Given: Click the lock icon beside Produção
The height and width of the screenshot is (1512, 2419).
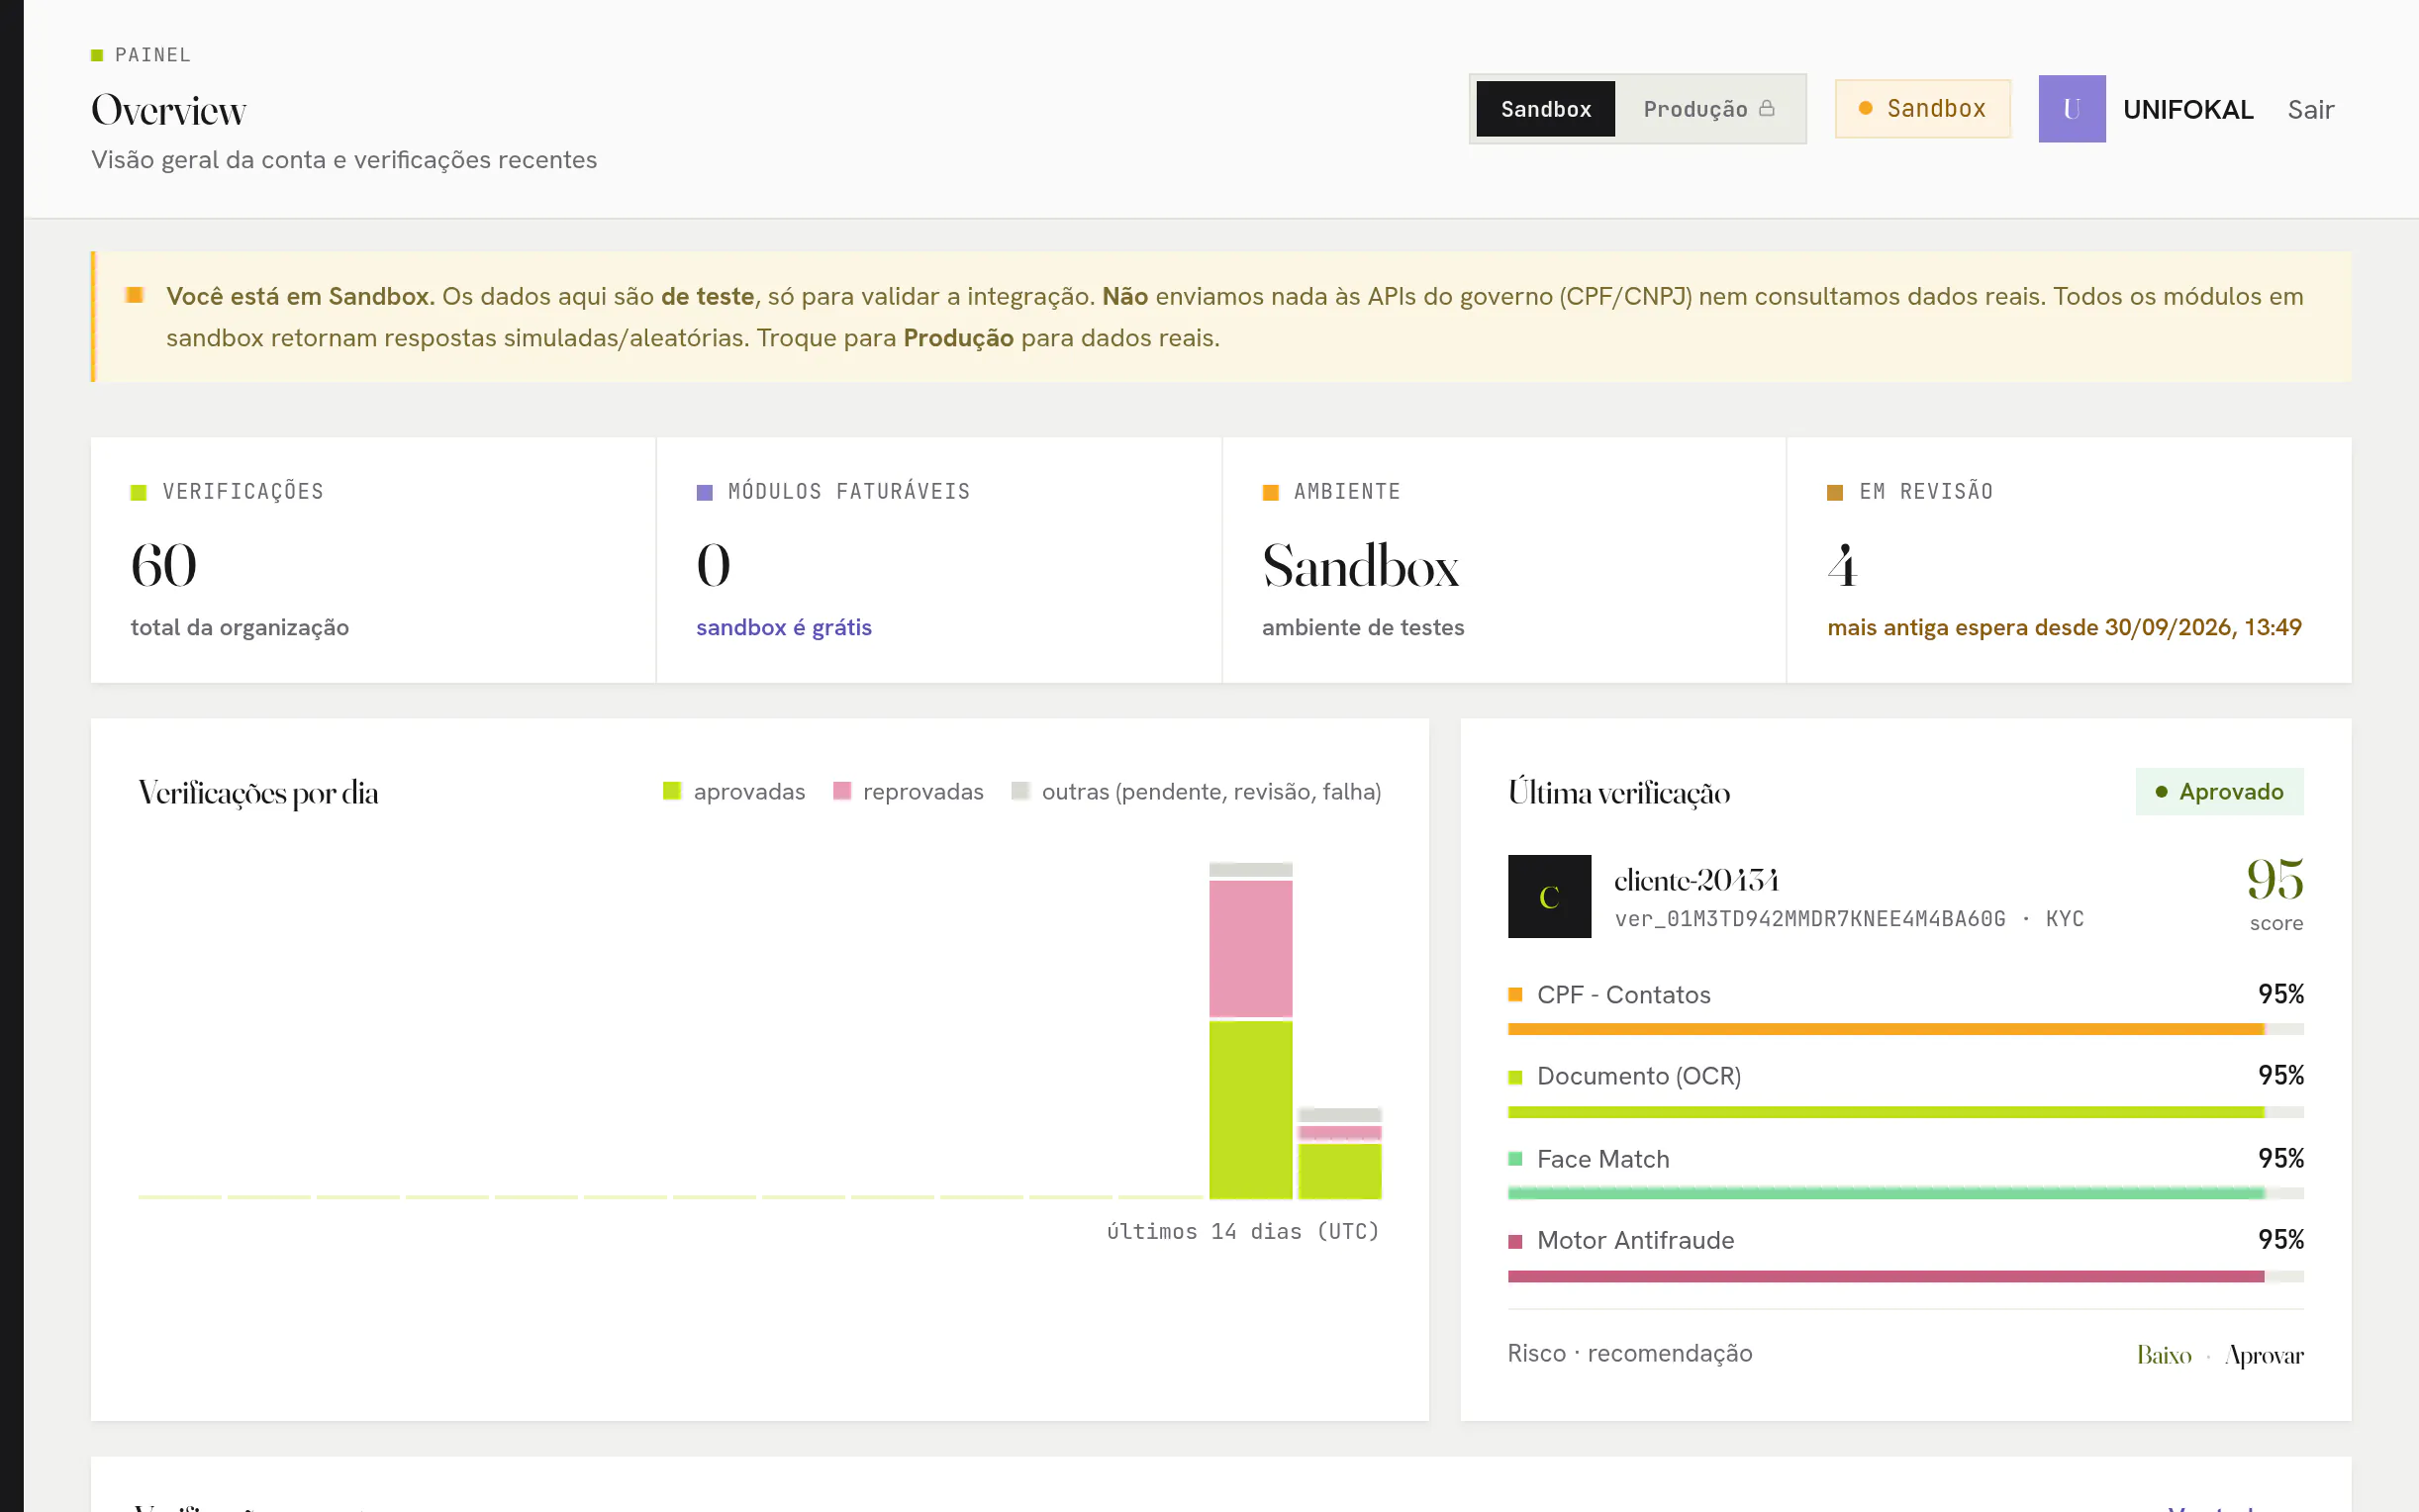Looking at the screenshot, I should tap(1767, 108).
